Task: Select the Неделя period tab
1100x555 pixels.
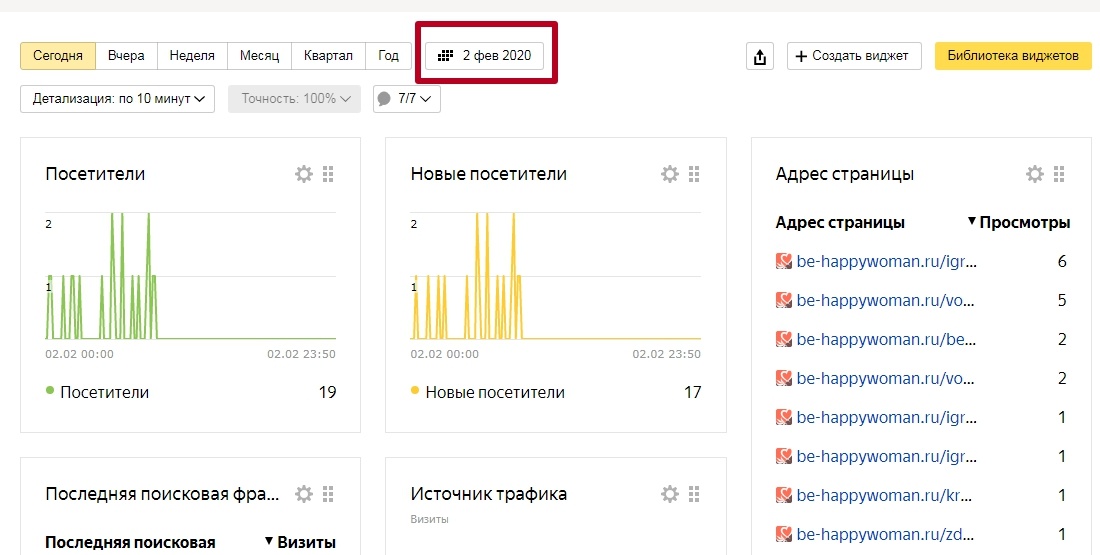Action: click(x=192, y=56)
